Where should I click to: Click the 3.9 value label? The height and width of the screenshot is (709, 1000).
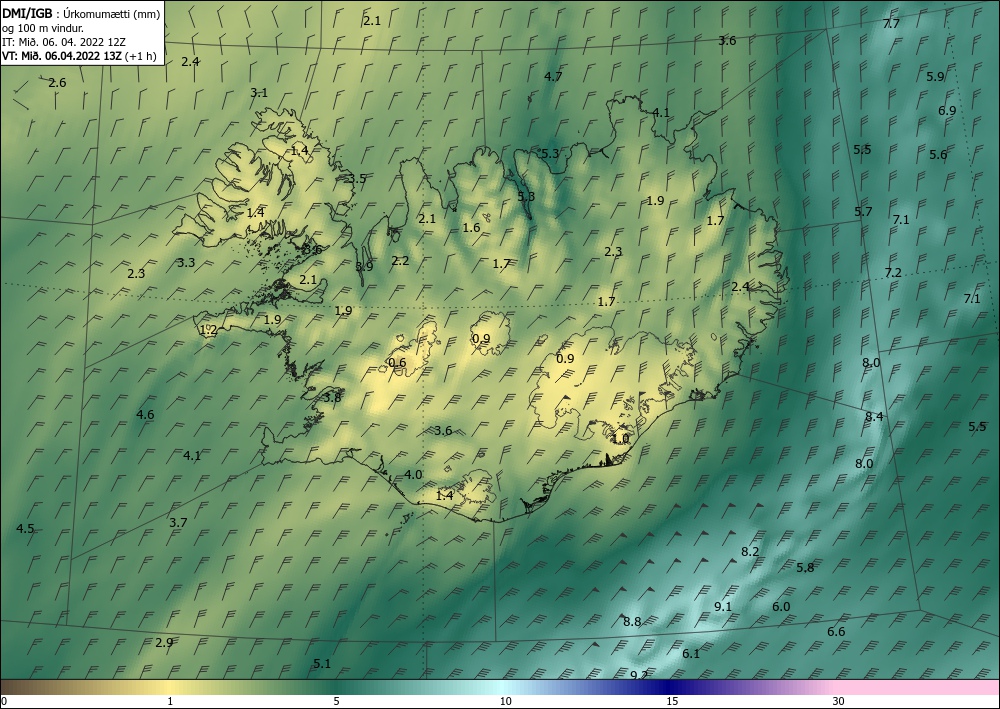tap(364, 267)
